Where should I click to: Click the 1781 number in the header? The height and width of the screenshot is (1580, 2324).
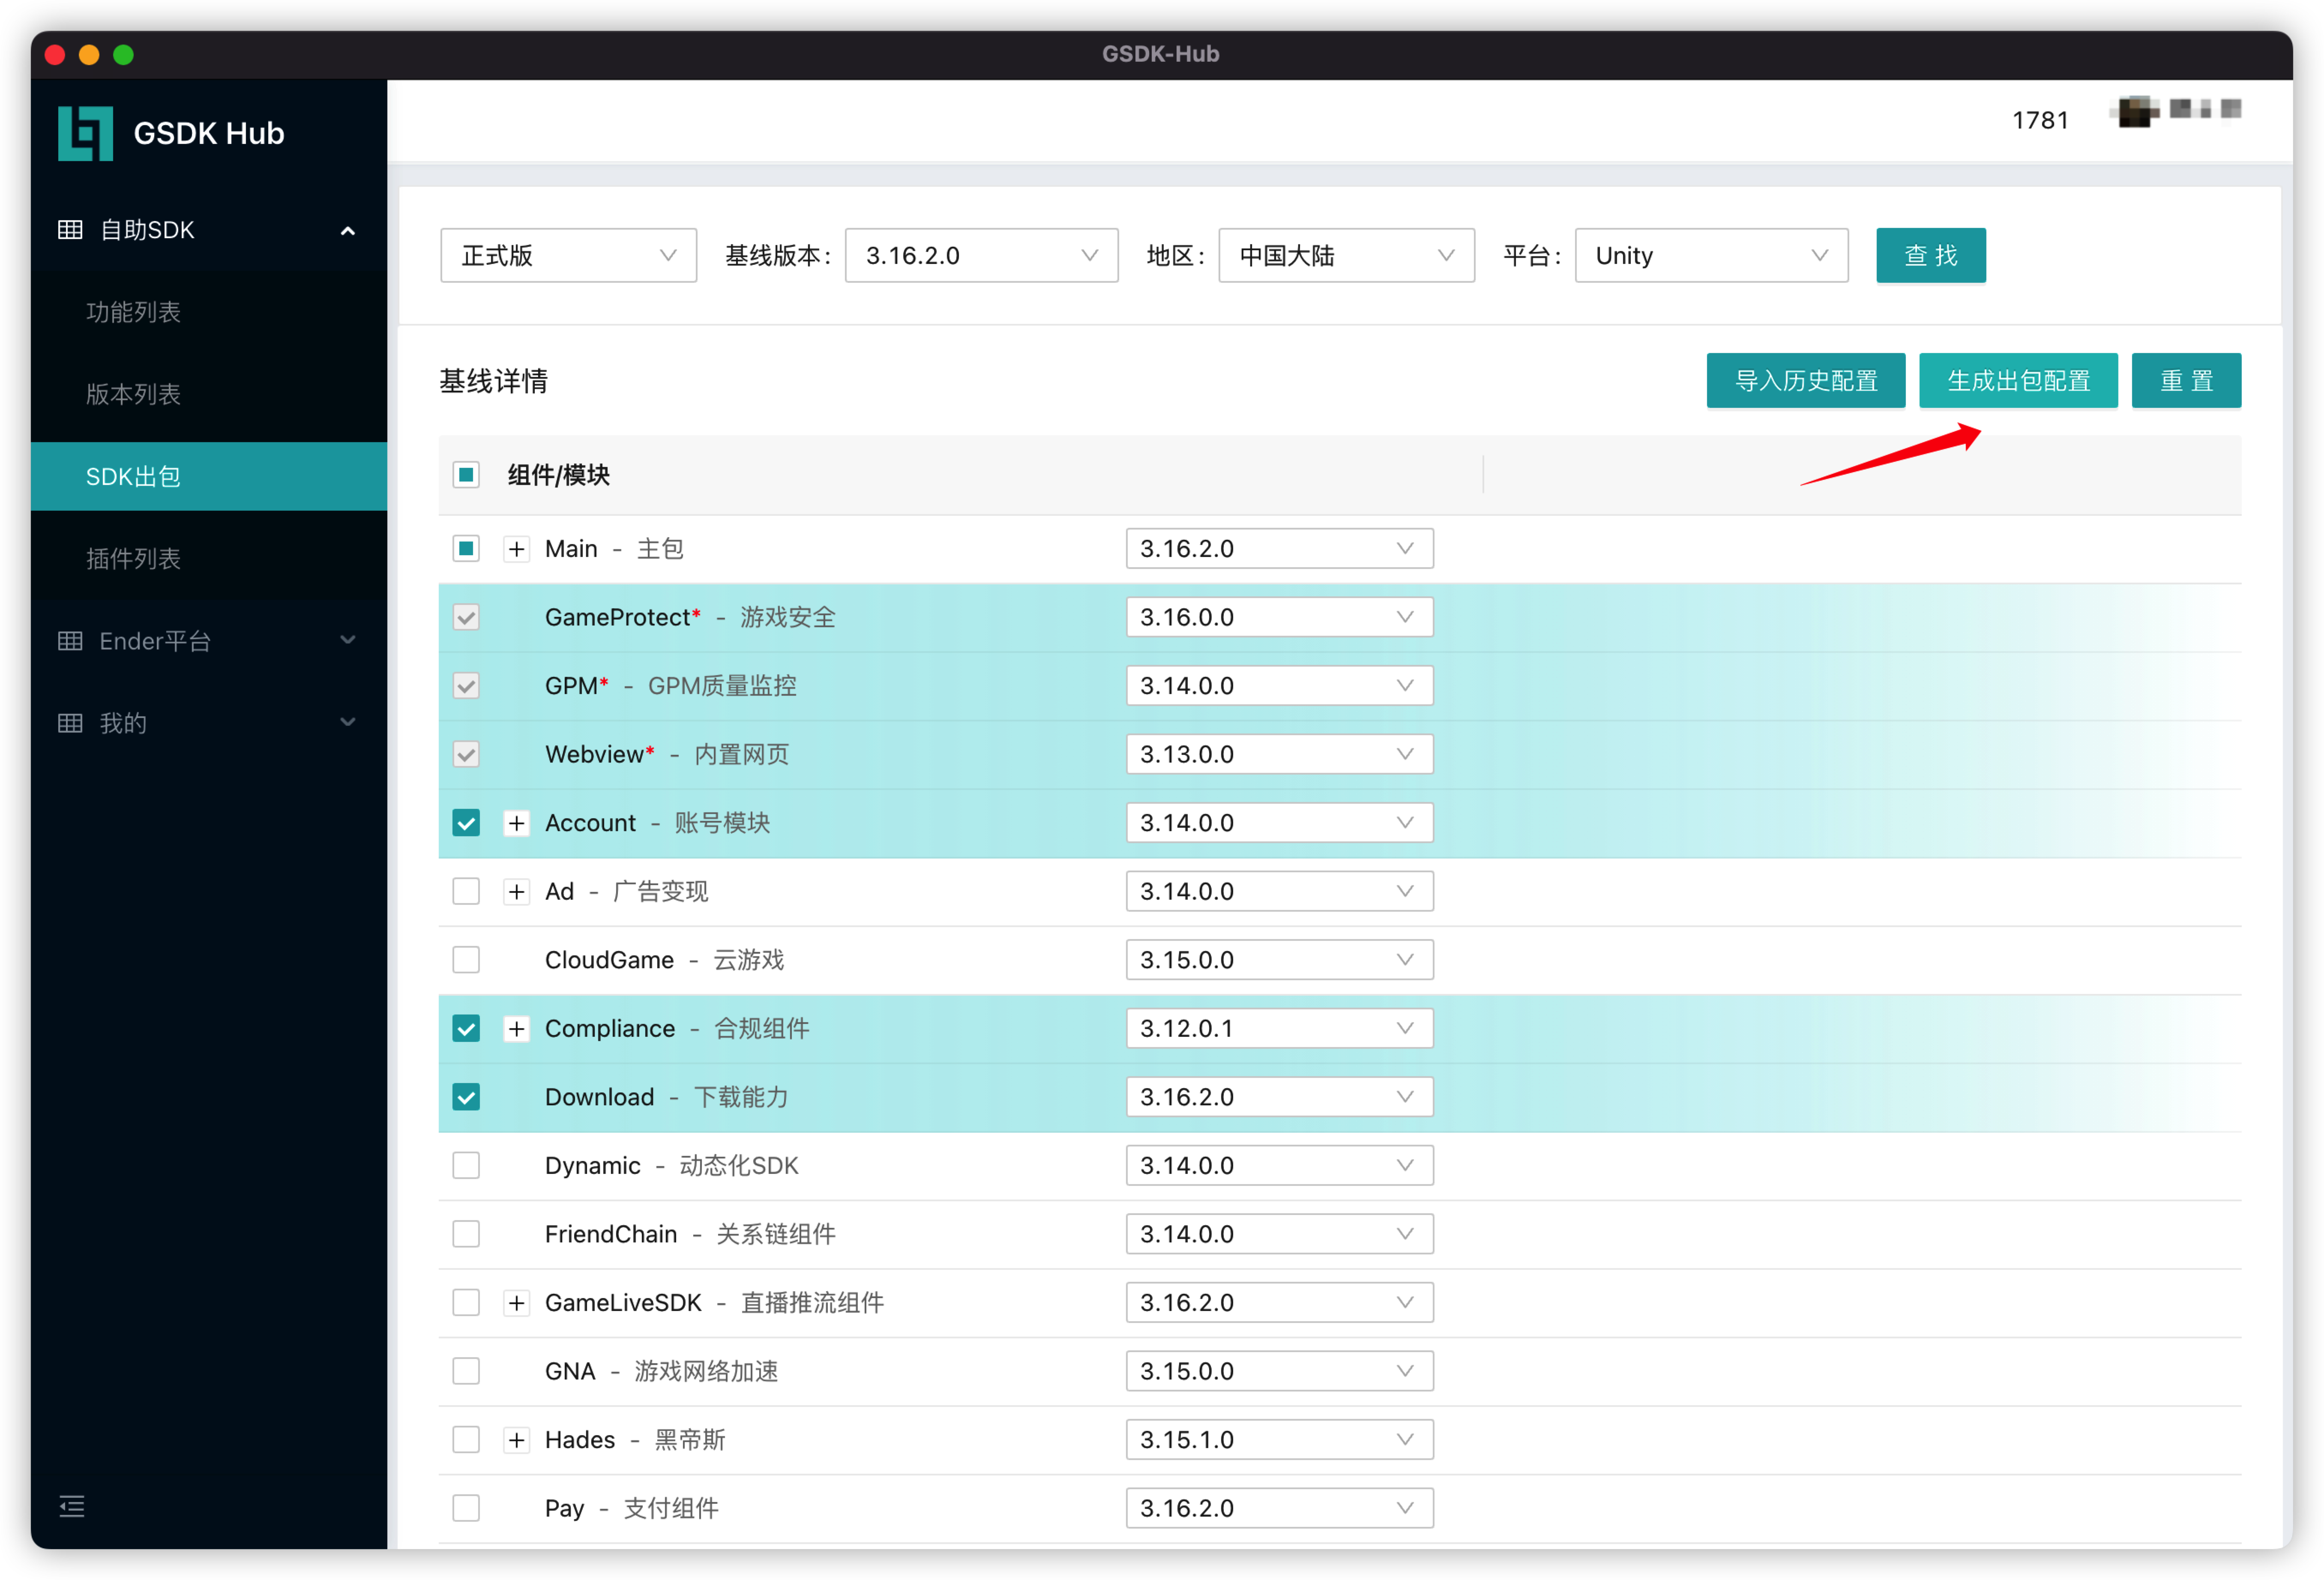[2040, 121]
